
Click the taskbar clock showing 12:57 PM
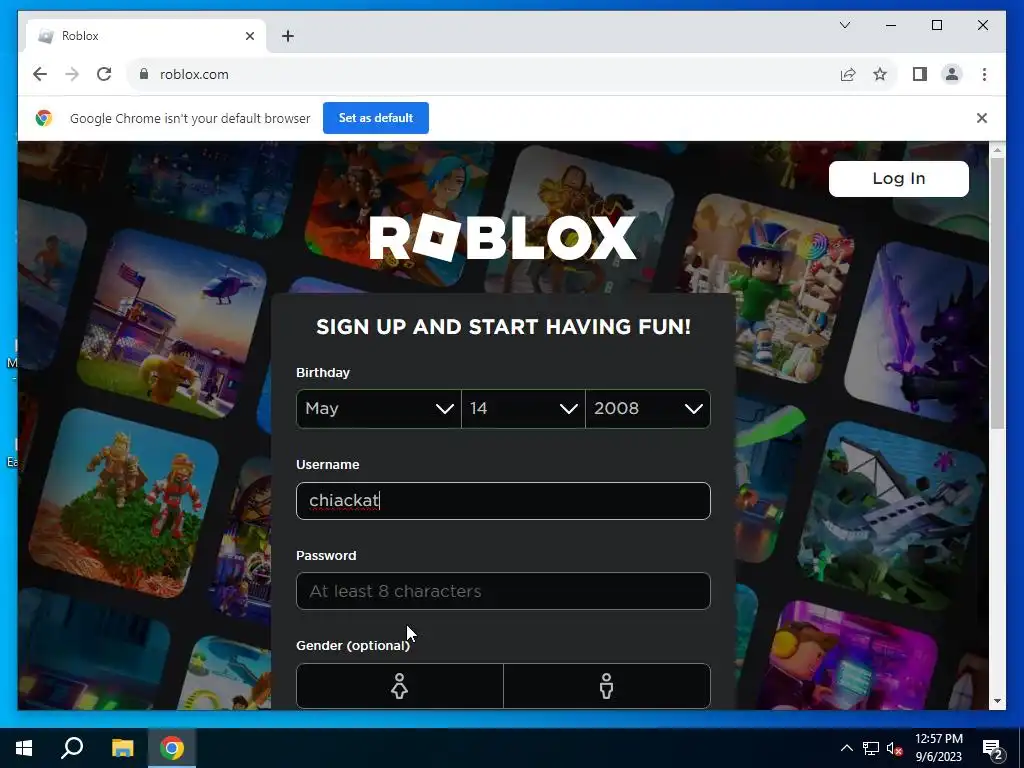(938, 748)
